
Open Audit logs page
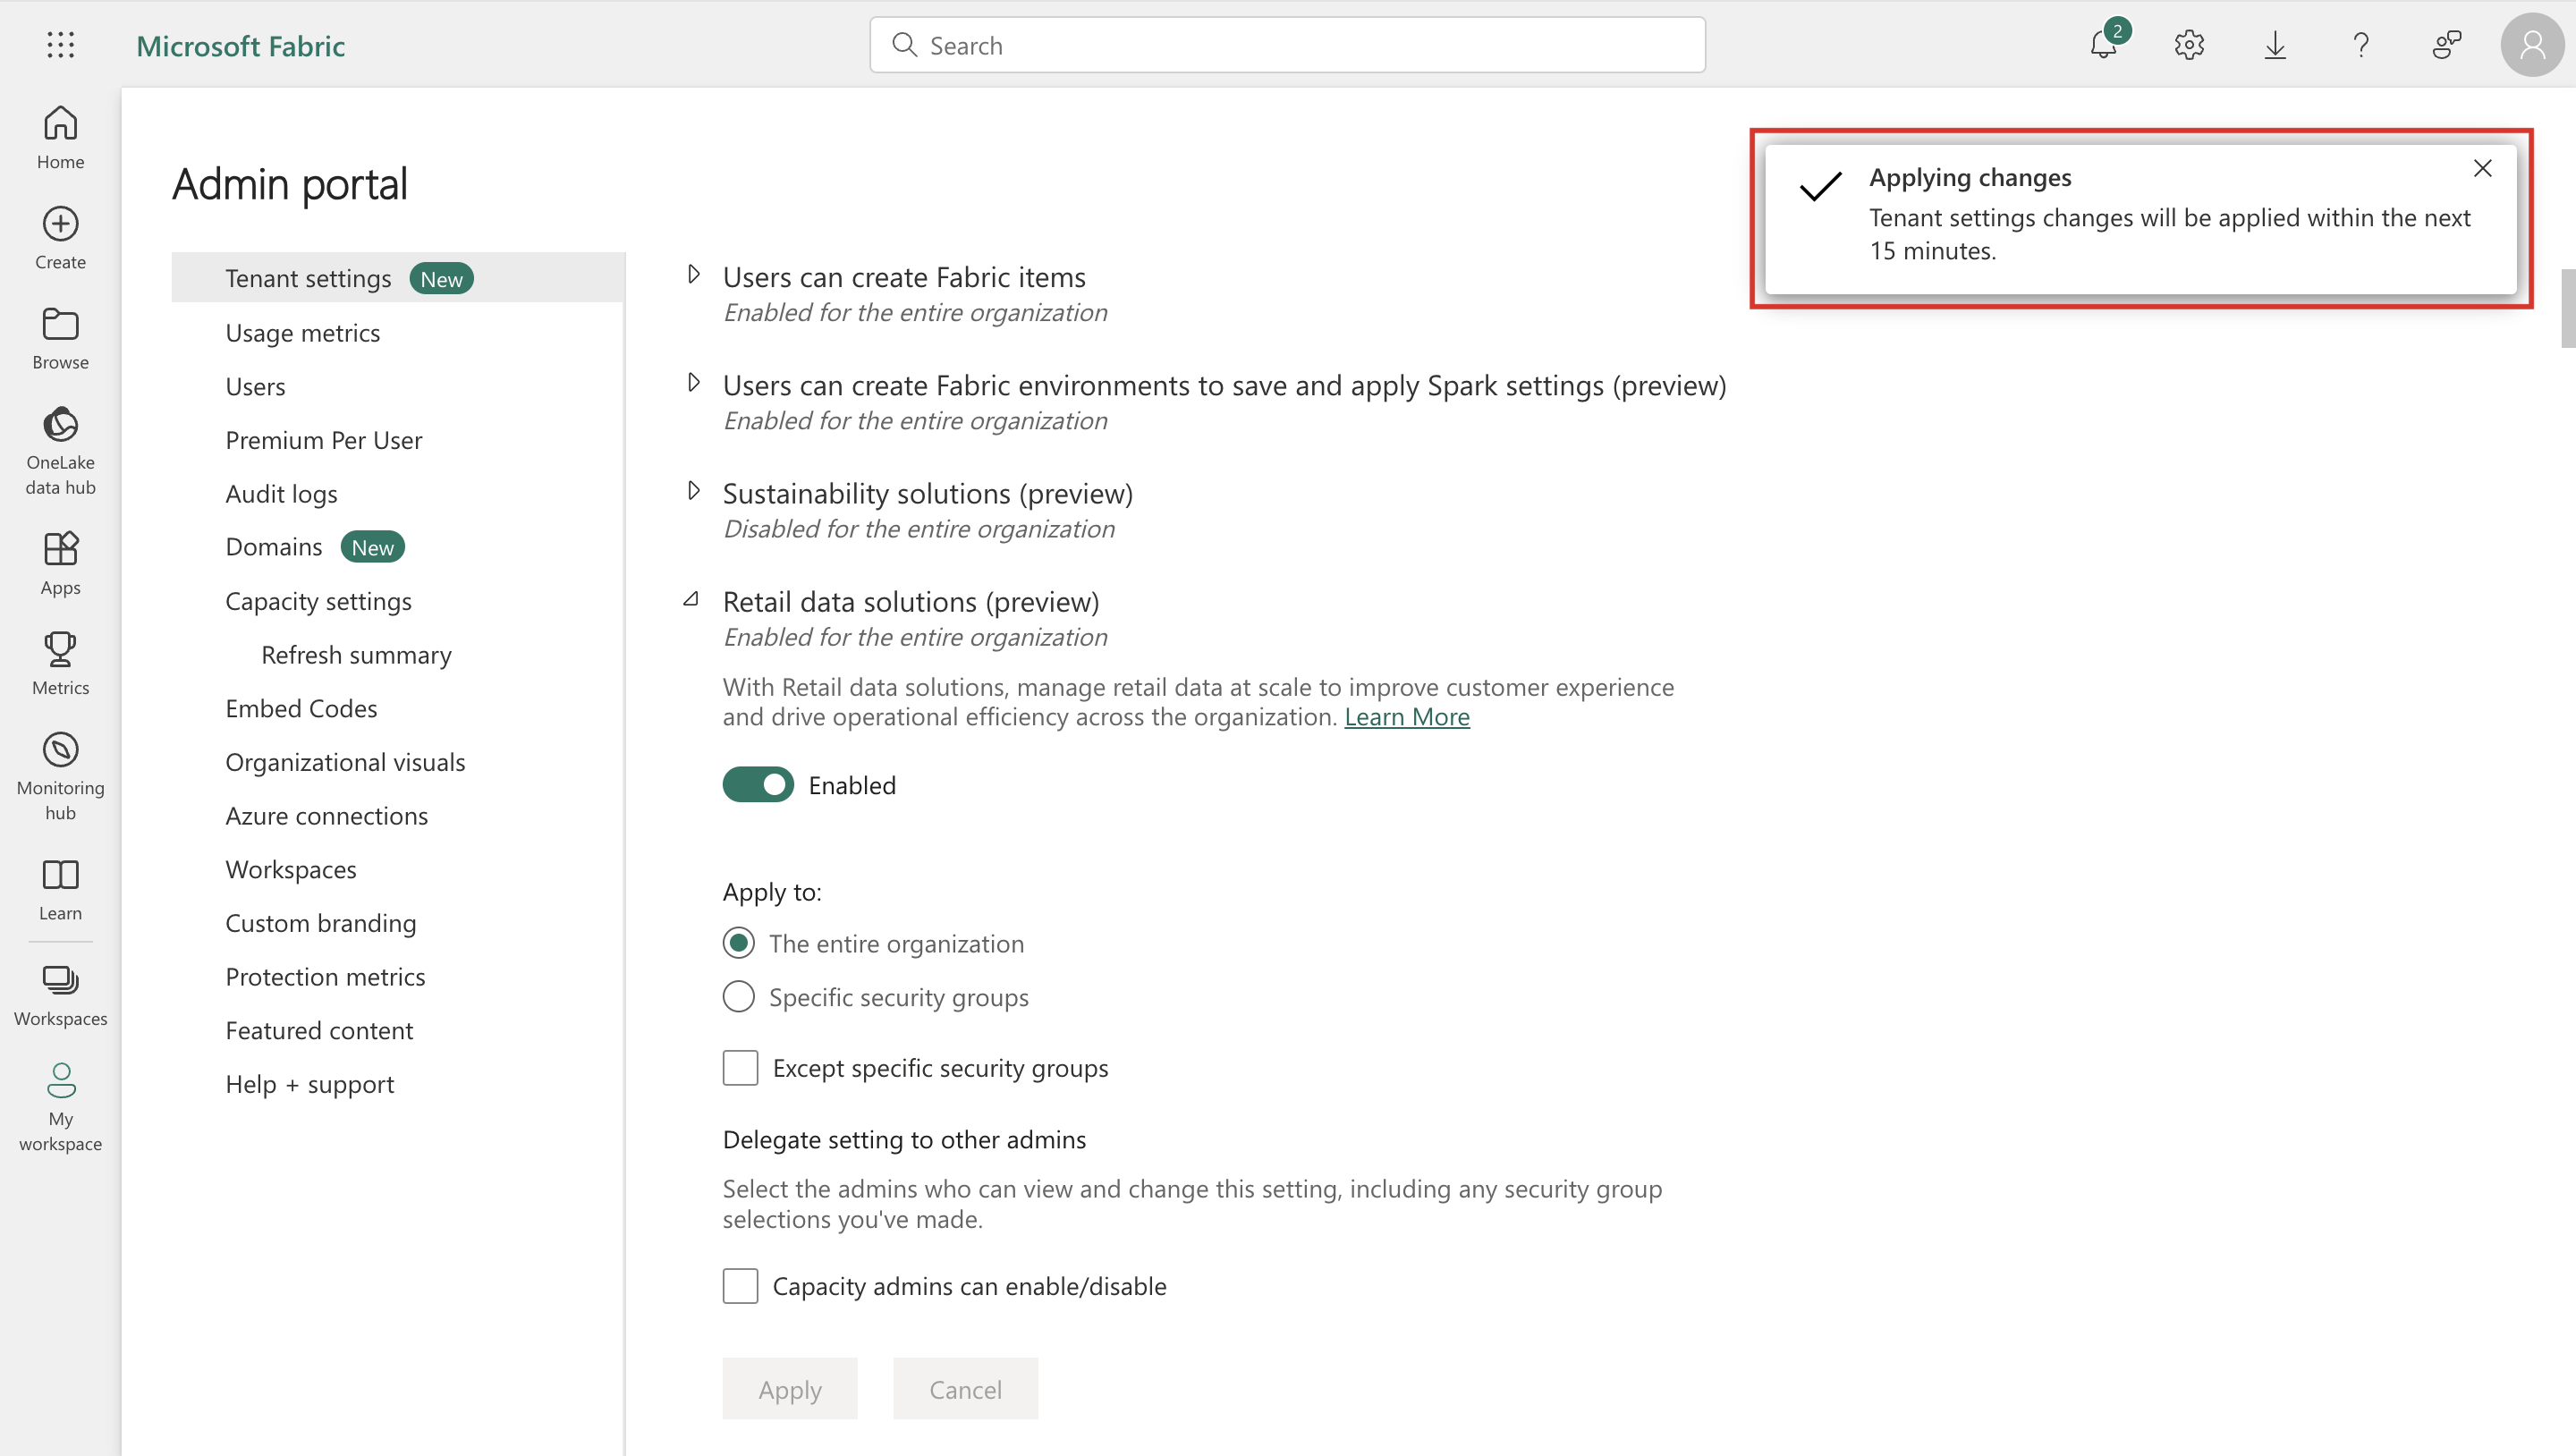pos(281,494)
